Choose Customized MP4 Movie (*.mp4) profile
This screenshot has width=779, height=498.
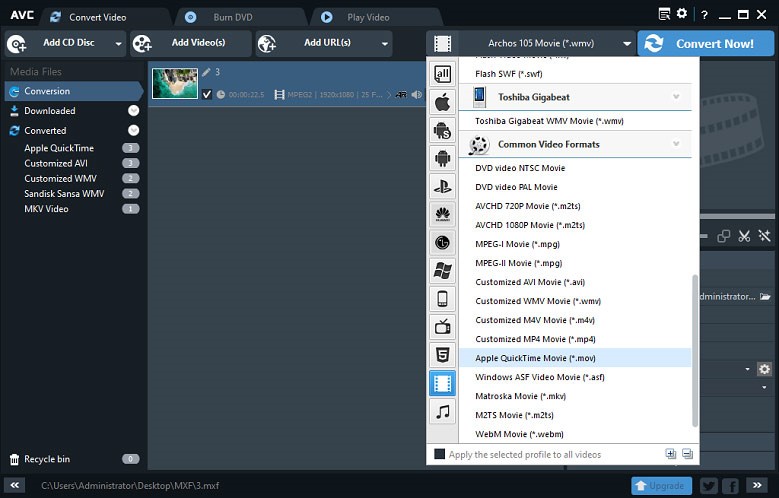(x=575, y=339)
